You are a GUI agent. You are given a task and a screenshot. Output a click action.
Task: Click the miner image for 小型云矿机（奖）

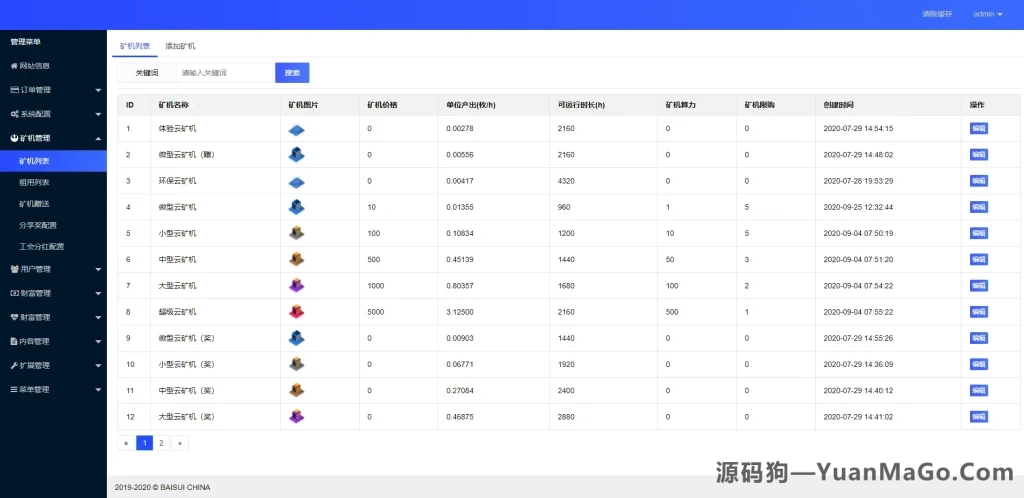[x=296, y=364]
